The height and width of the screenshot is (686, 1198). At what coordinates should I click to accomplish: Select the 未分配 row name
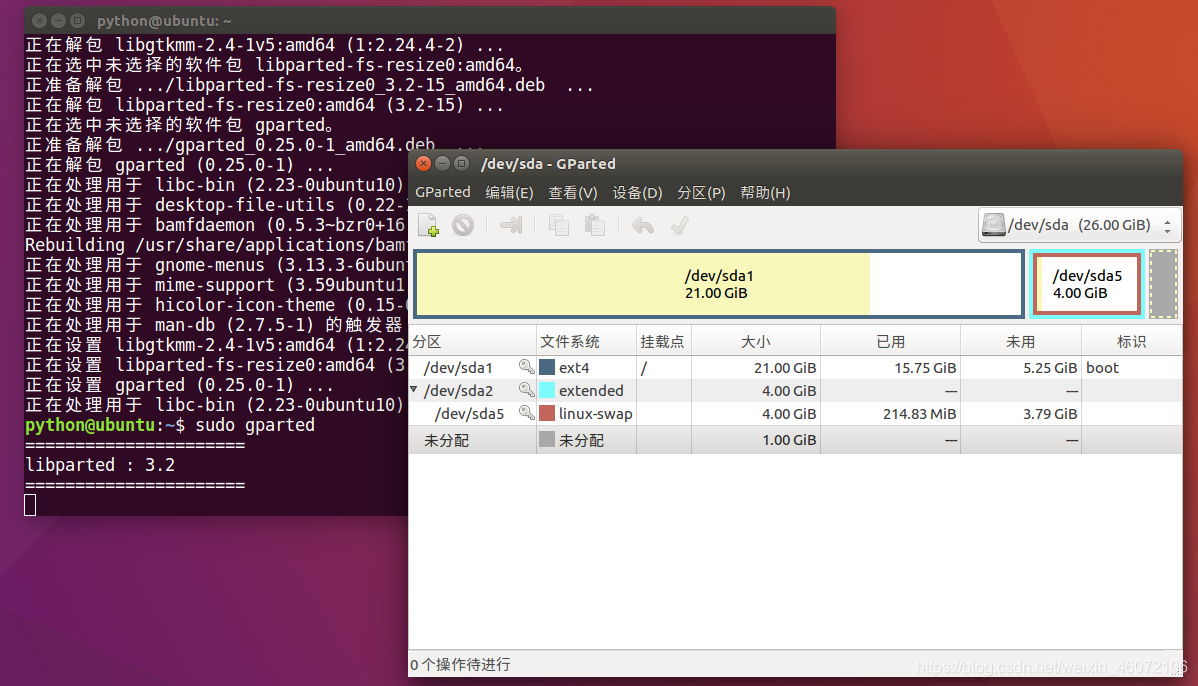[x=446, y=440]
